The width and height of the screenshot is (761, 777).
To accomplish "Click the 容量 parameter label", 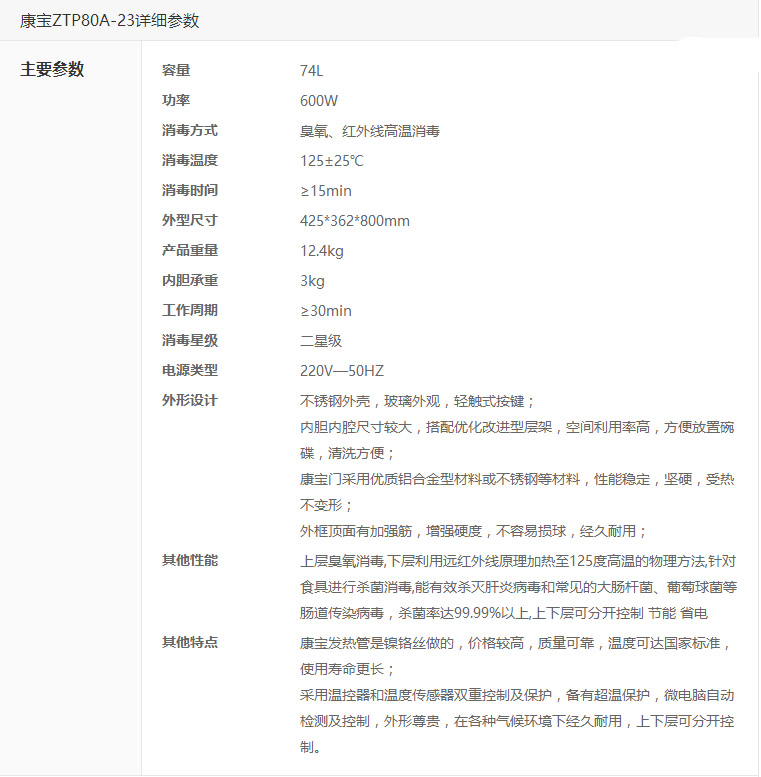I will pos(176,71).
